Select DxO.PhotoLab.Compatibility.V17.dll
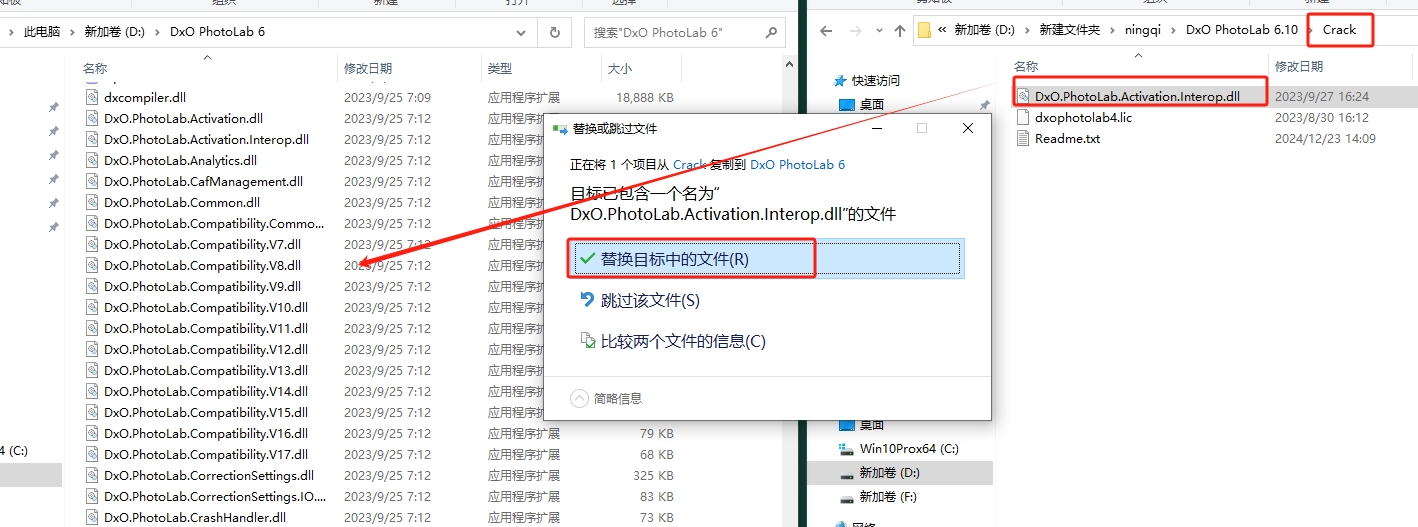 click(205, 455)
